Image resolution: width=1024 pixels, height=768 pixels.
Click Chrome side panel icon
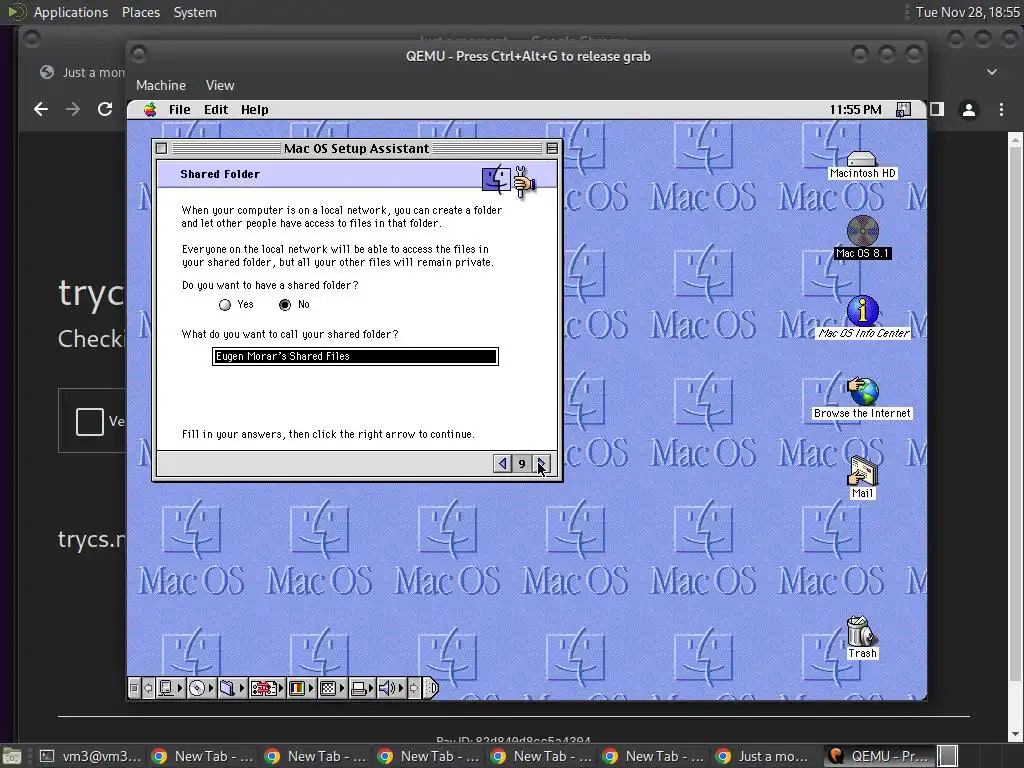coord(937,109)
